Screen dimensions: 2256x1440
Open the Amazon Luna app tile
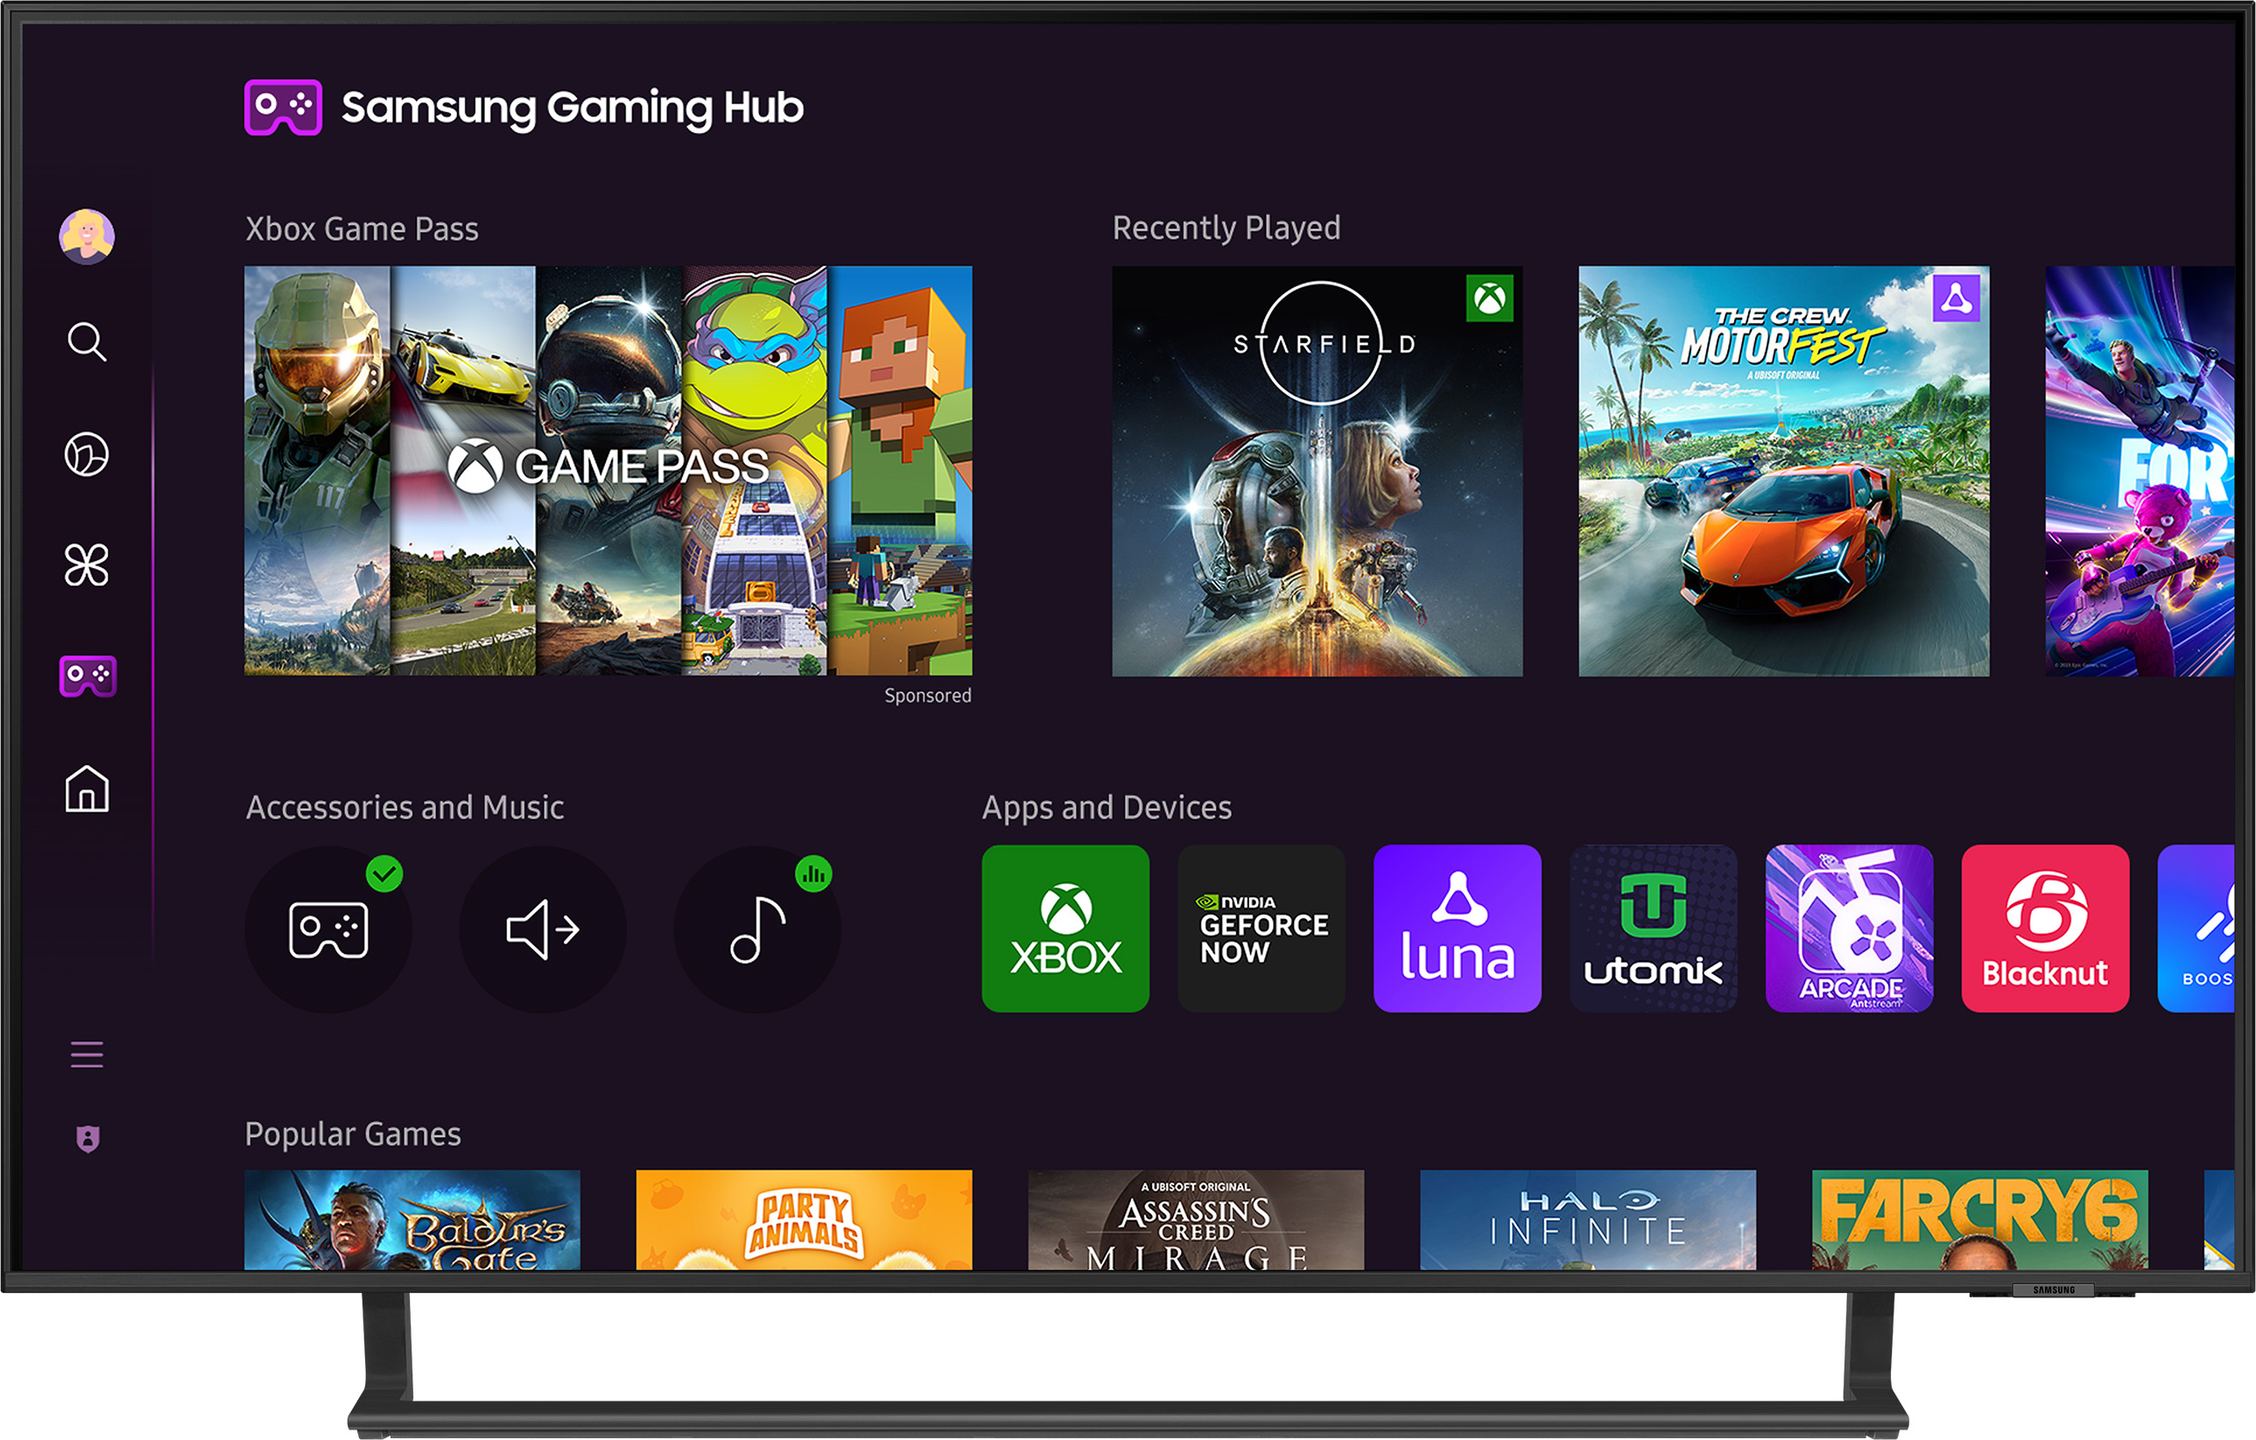pos(1457,929)
